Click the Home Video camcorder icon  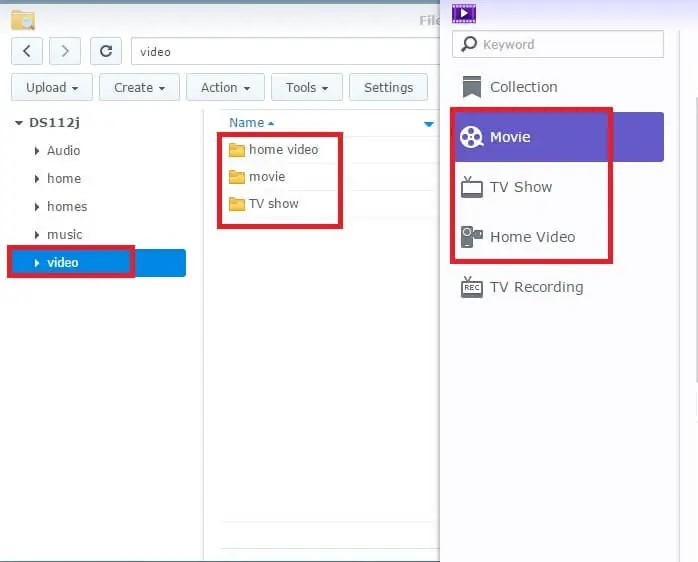(472, 237)
